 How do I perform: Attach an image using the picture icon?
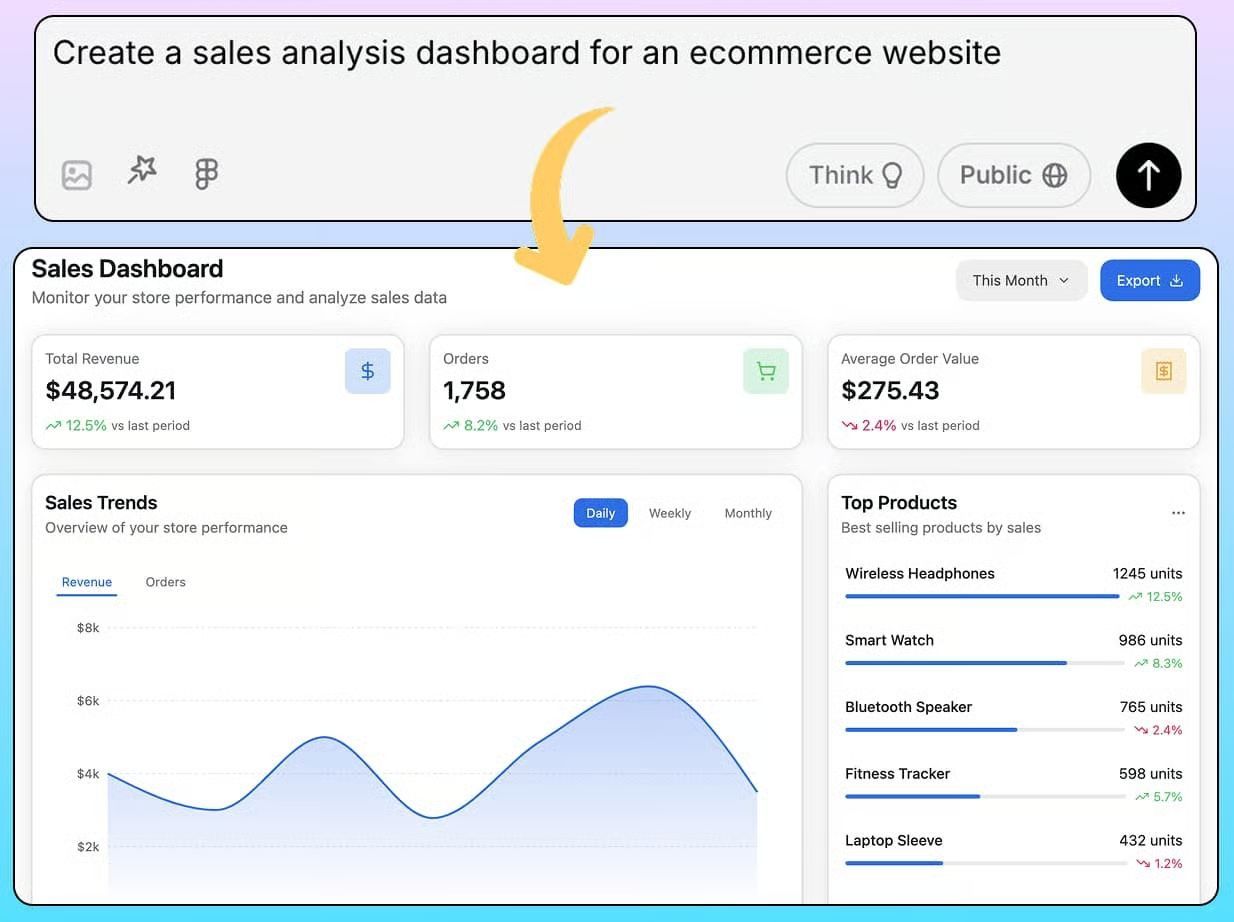(x=77, y=175)
